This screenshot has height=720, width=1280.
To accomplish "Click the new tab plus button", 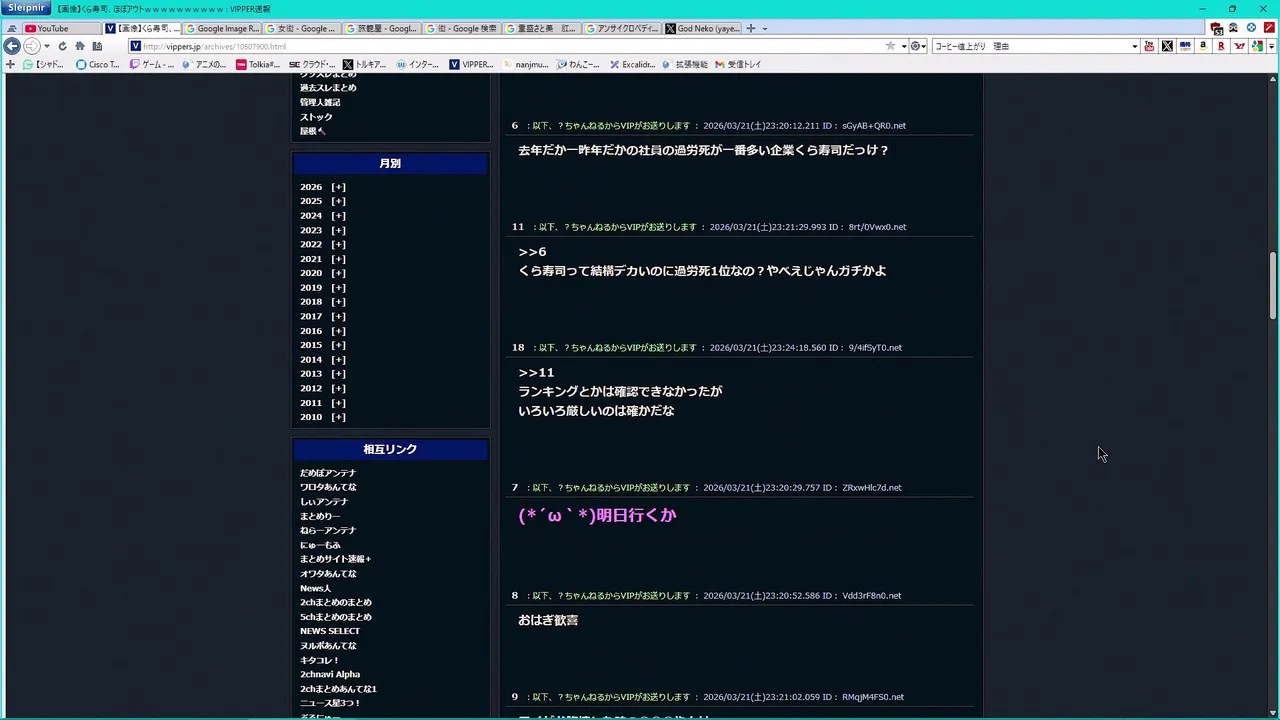I will (x=751, y=28).
